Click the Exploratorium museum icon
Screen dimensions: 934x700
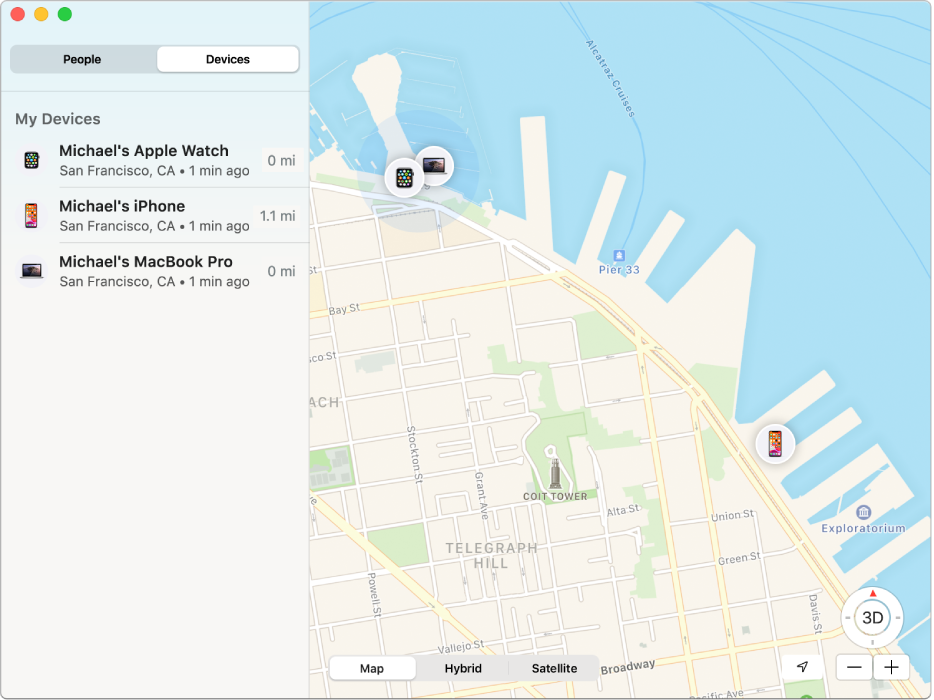849,512
